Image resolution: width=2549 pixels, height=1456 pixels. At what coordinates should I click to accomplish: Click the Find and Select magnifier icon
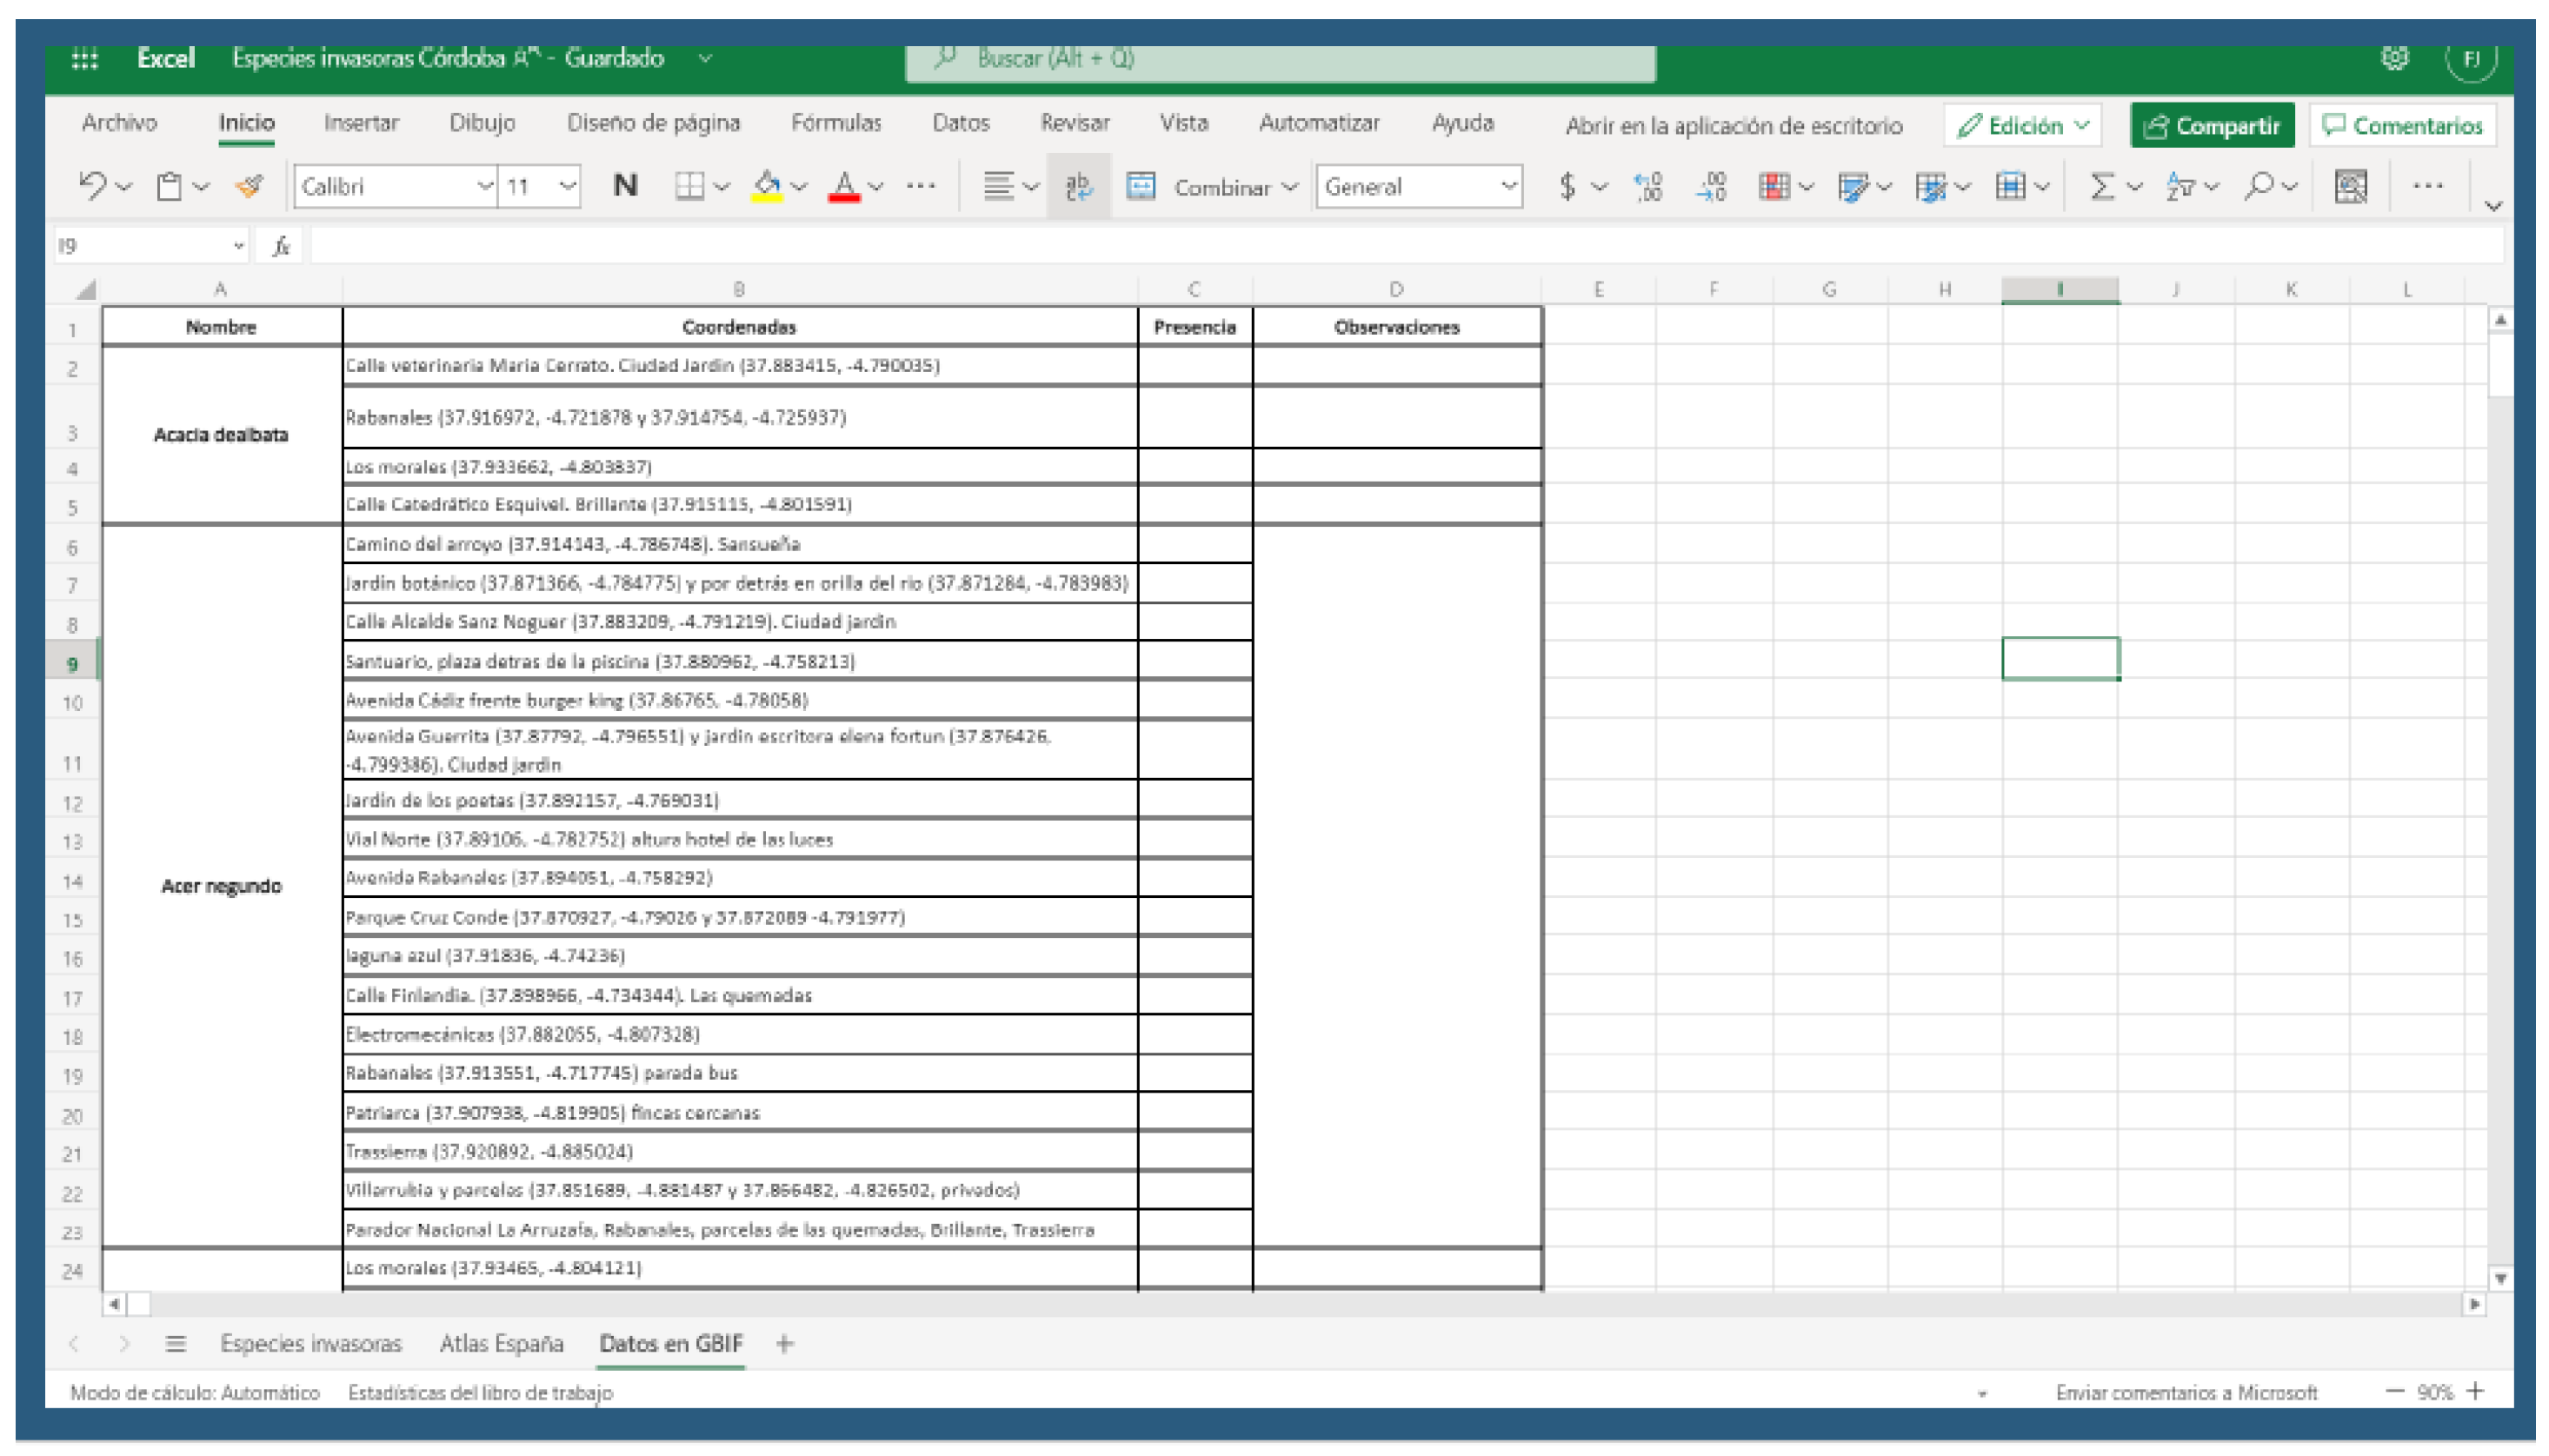(2258, 186)
